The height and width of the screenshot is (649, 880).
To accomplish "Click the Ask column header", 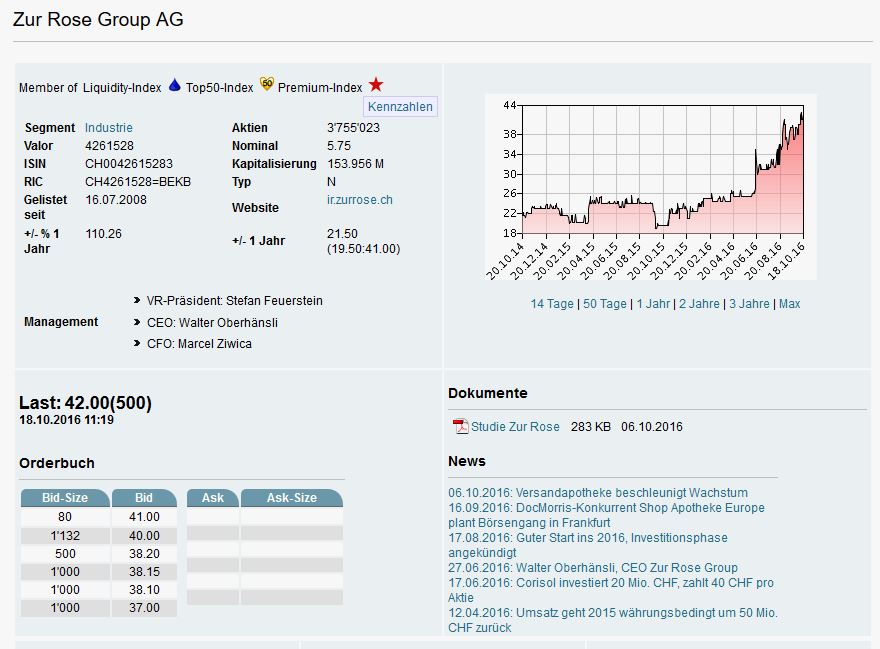I will pyautogui.click(x=213, y=498).
